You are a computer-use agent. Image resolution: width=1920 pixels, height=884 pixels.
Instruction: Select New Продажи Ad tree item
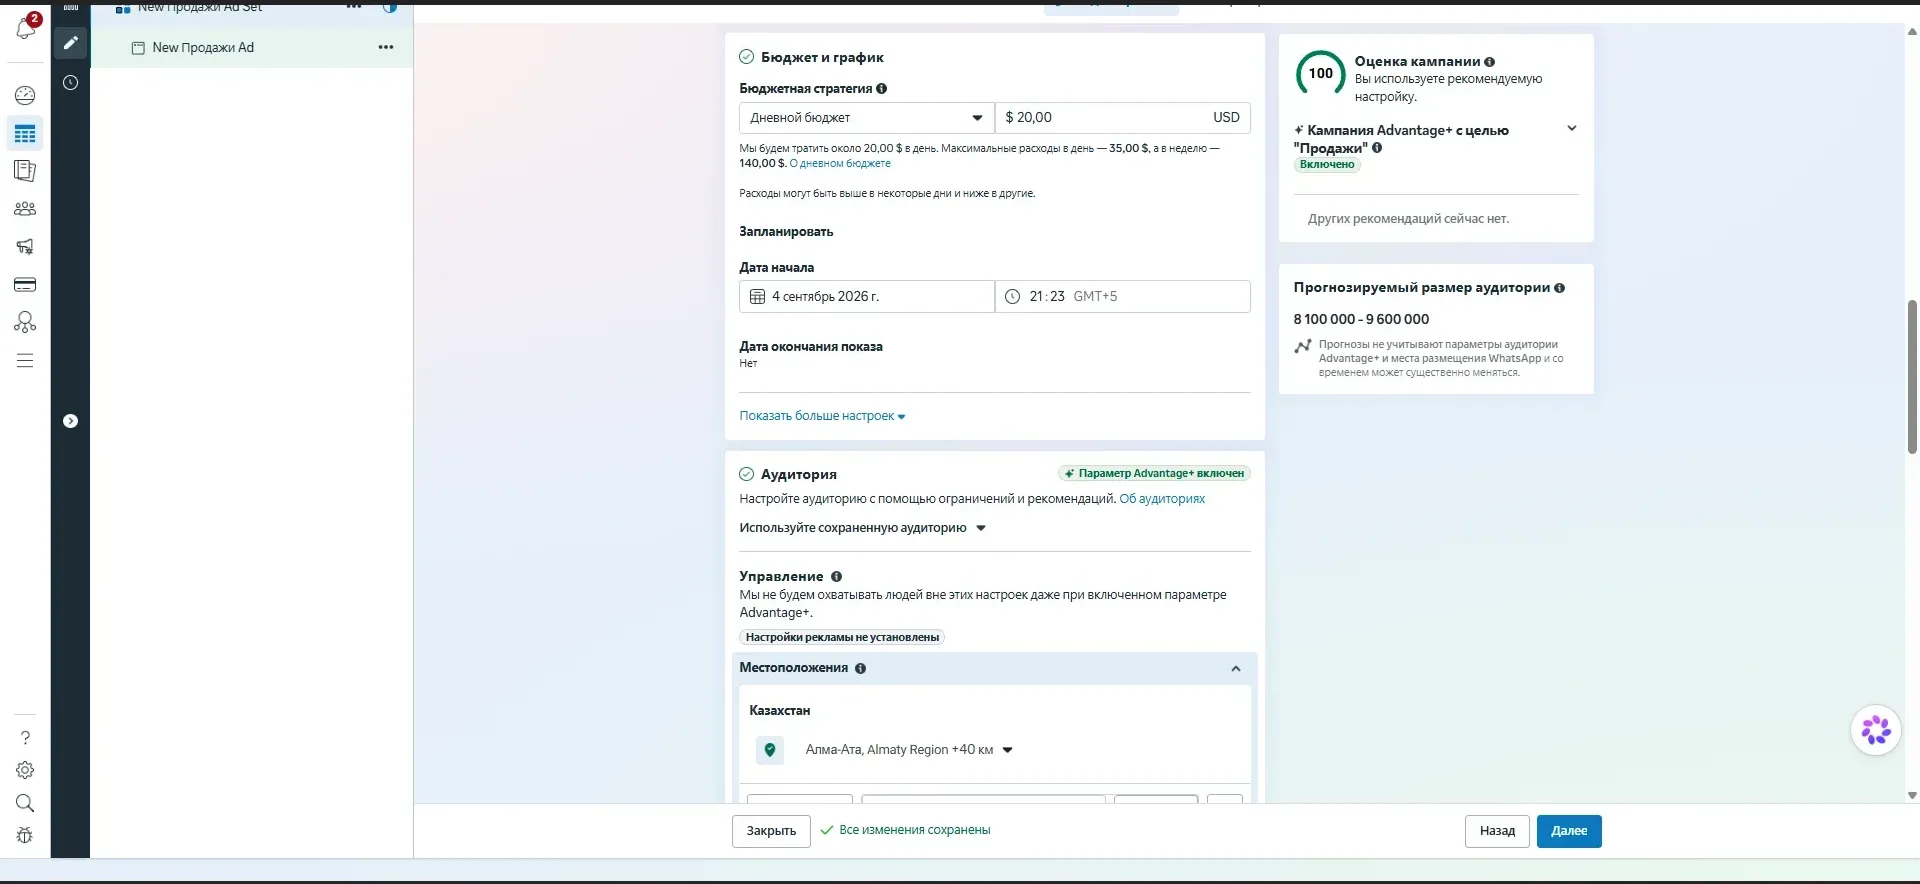tap(203, 47)
